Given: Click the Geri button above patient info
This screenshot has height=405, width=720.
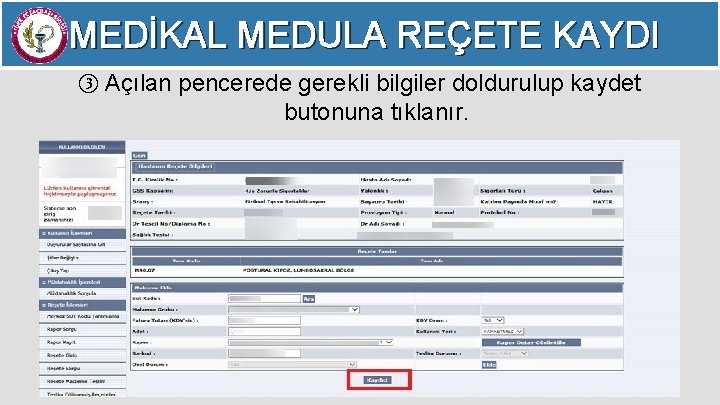Looking at the screenshot, I should (139, 155).
